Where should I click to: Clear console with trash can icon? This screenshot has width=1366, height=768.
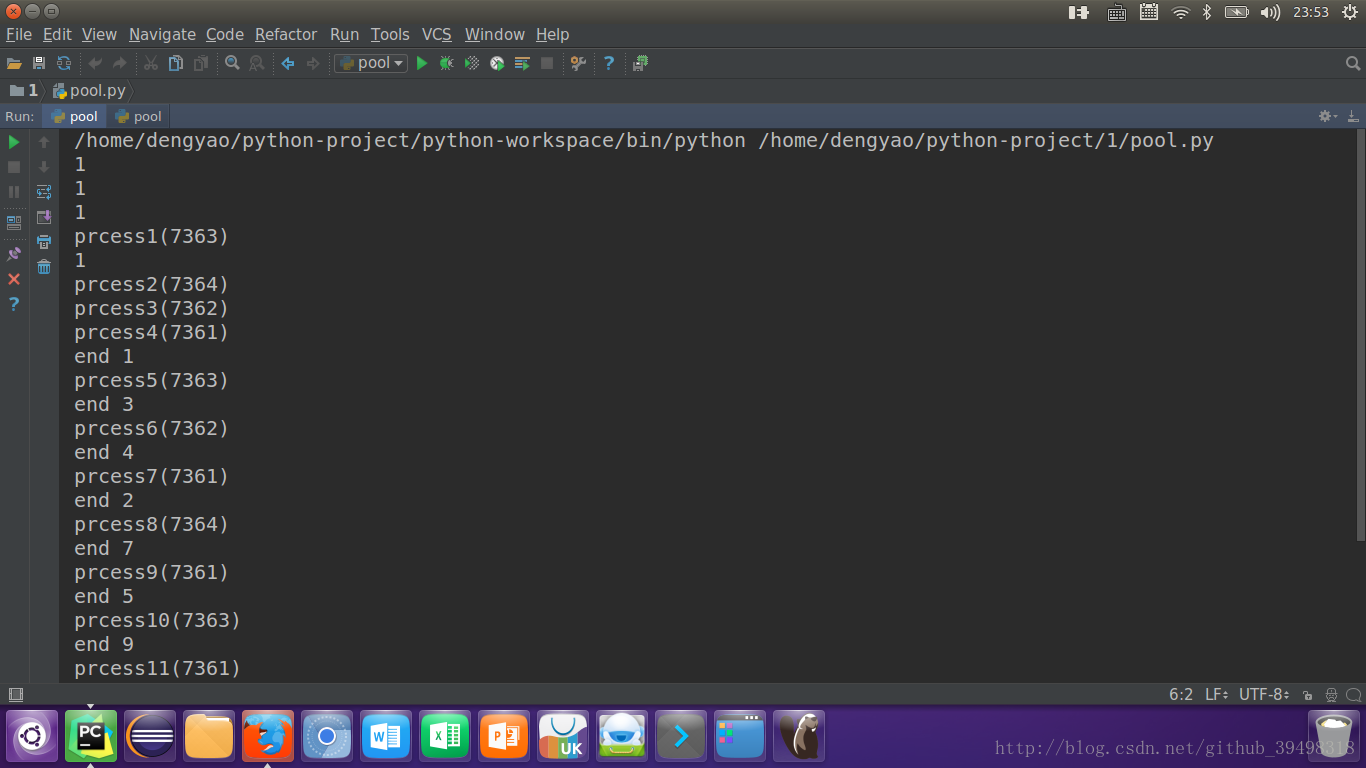[44, 267]
